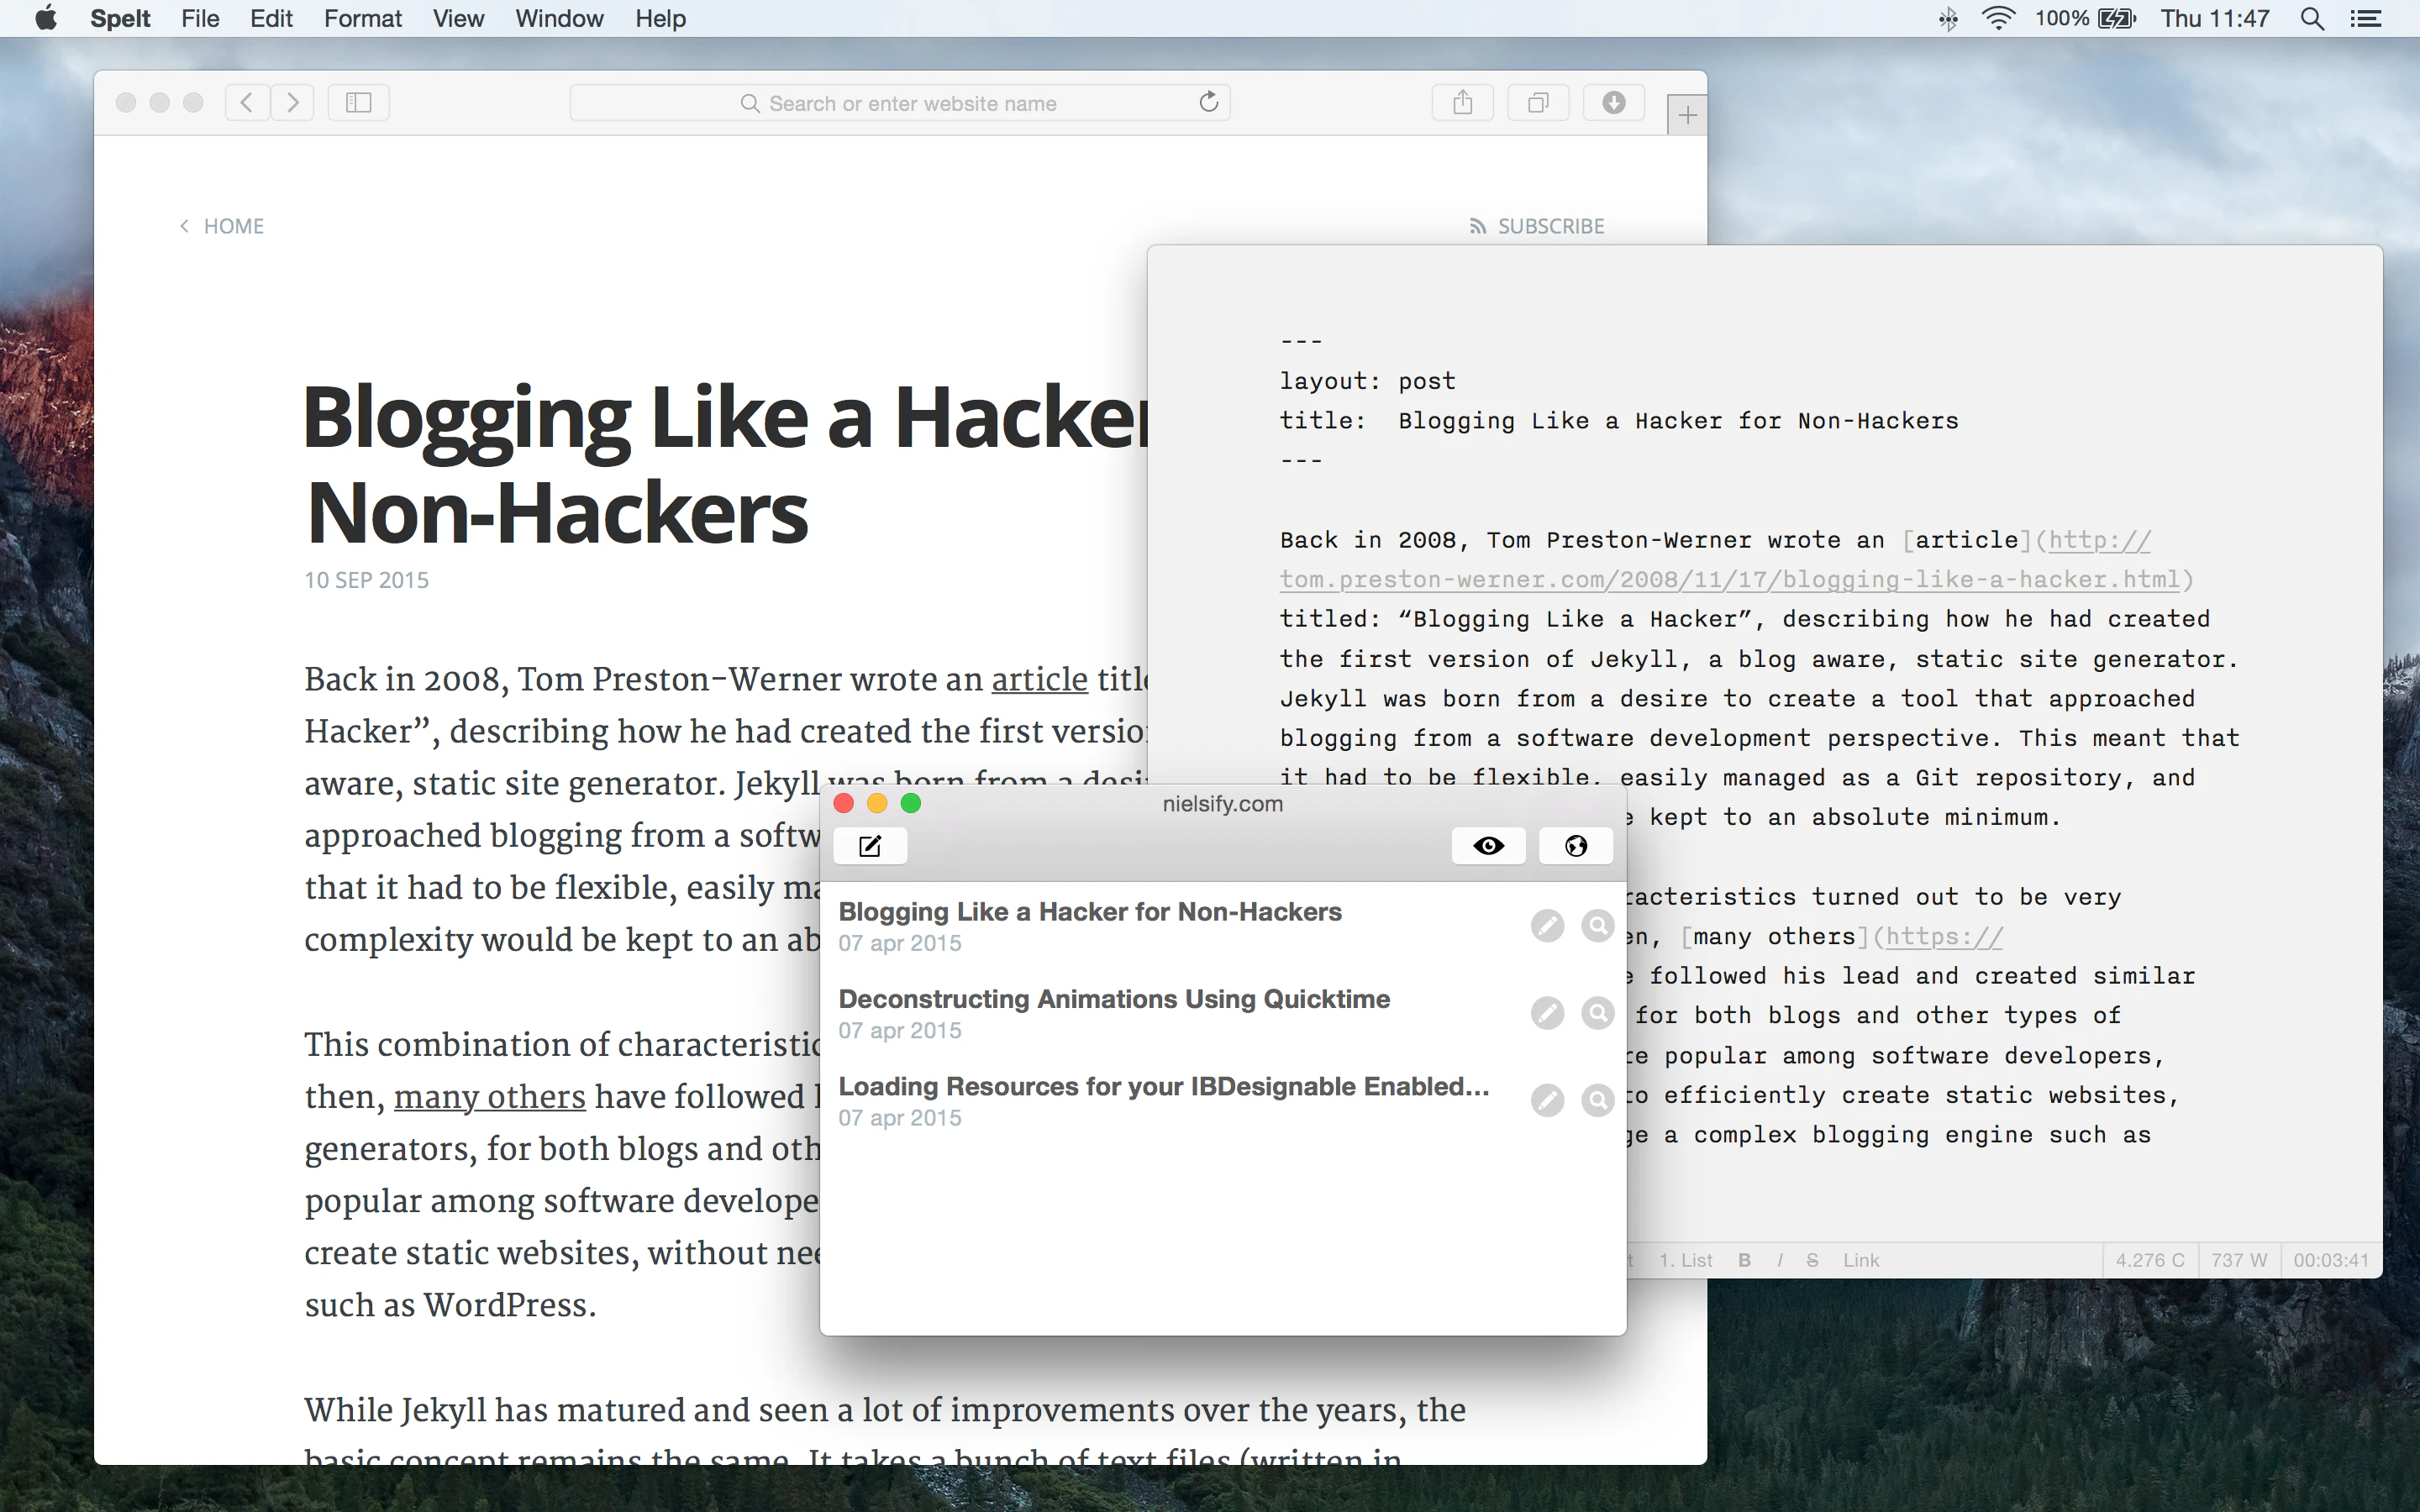Show all tabs in Safari
Viewport: 2420px width, 1512px height.
click(x=1538, y=103)
